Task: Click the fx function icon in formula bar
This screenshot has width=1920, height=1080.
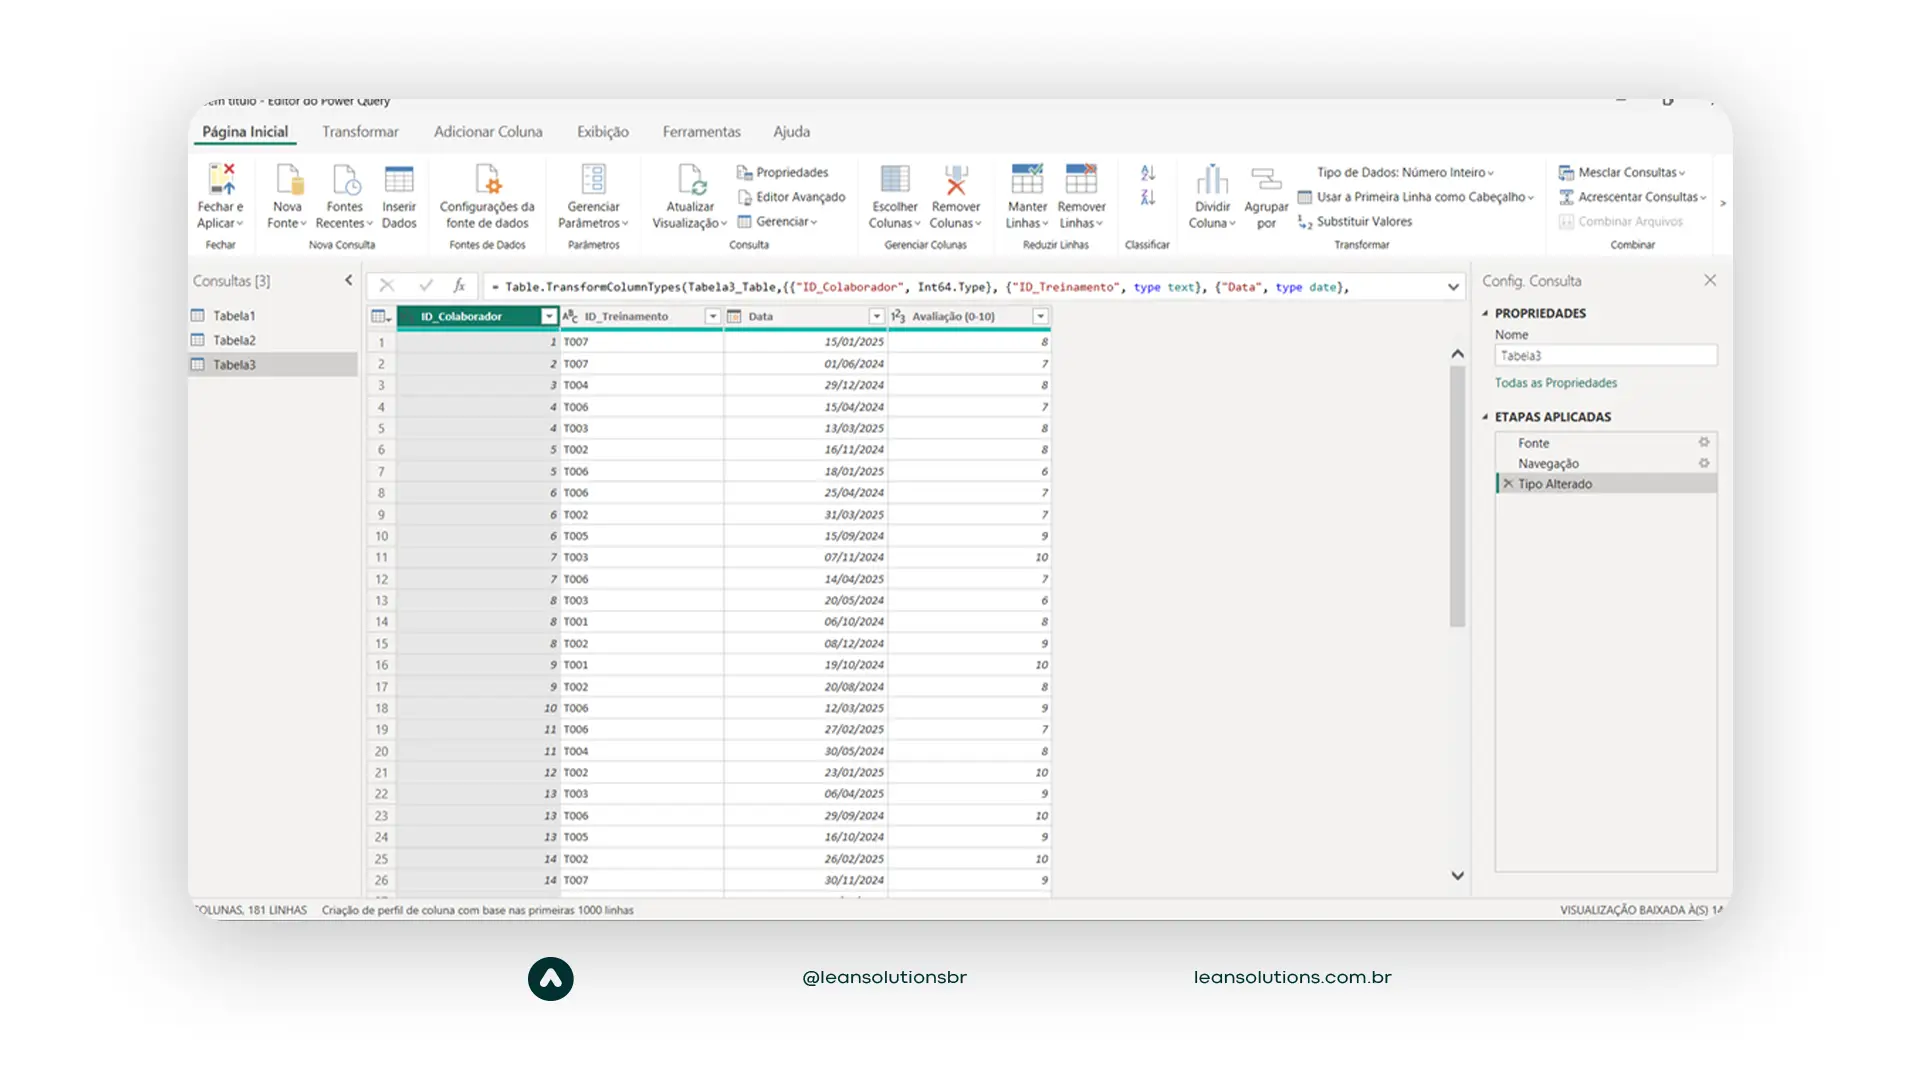Action: [459, 286]
